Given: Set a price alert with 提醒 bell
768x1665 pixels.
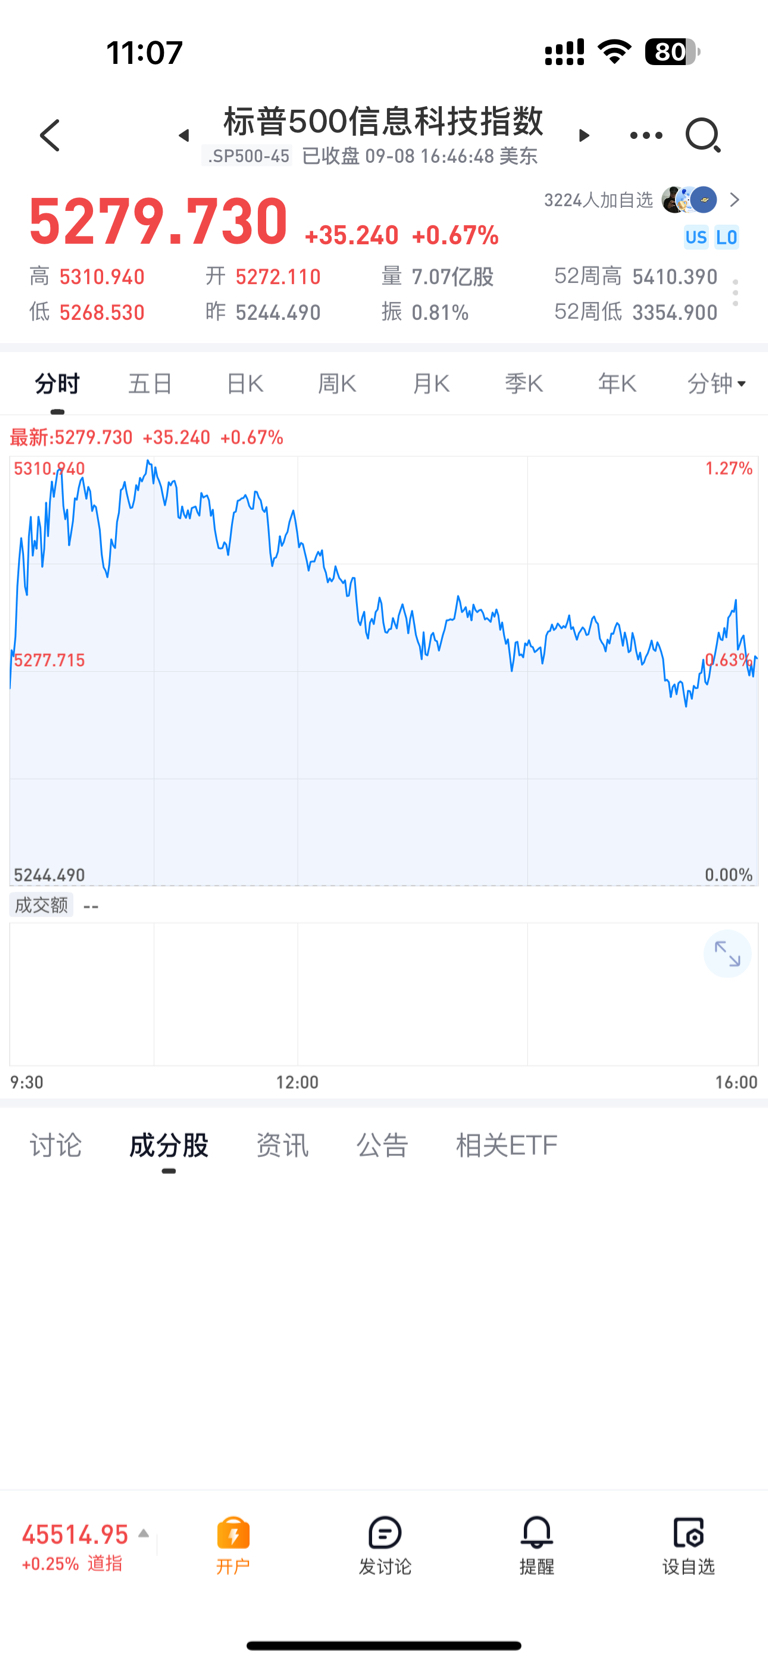Looking at the screenshot, I should pyautogui.click(x=537, y=1545).
